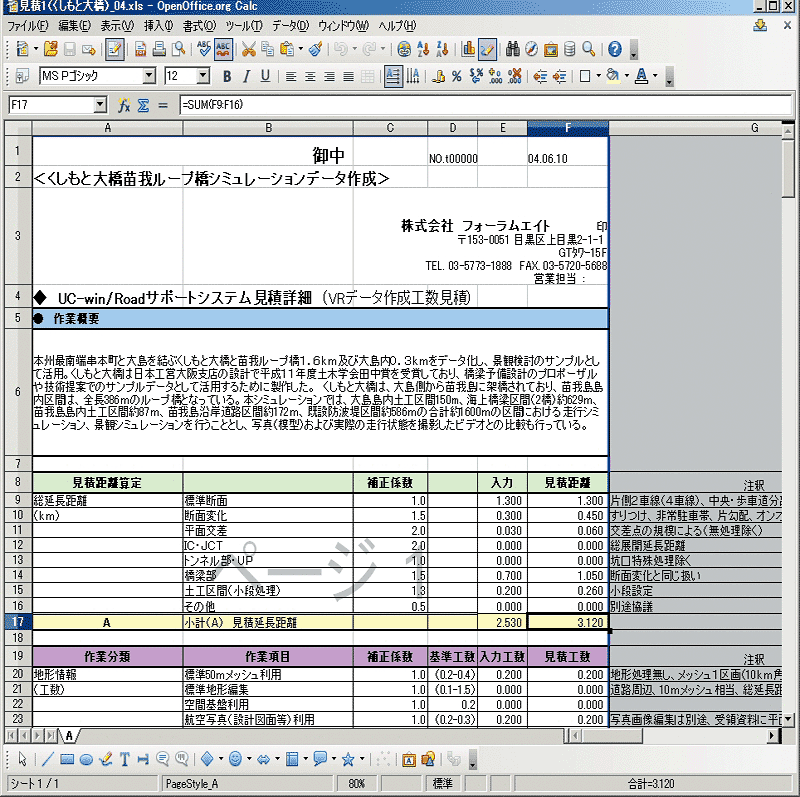
Task: Toggle Show Draw Functions icon
Action: pos(487,49)
